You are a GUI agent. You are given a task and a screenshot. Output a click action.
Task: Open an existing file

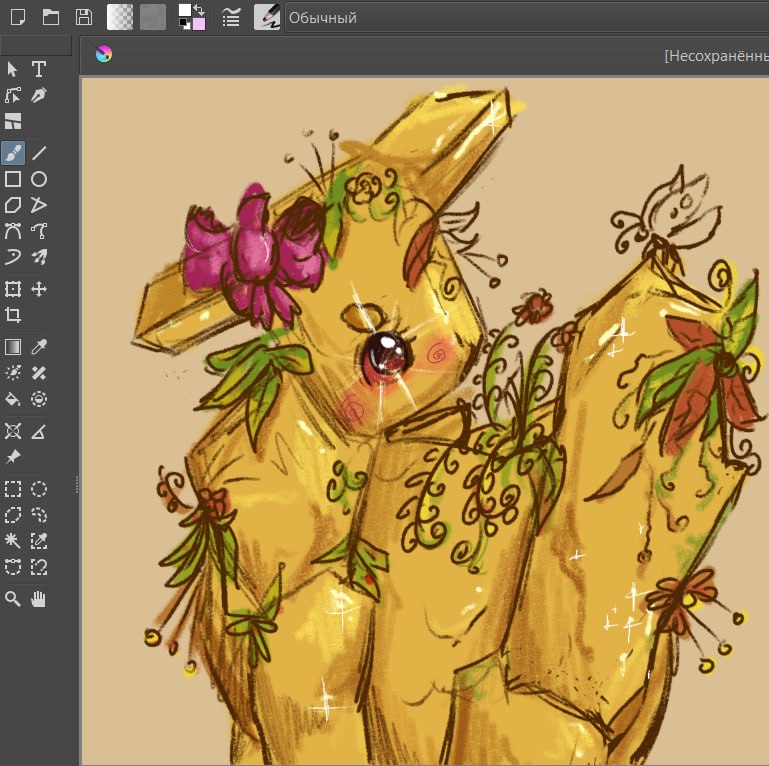[51, 17]
